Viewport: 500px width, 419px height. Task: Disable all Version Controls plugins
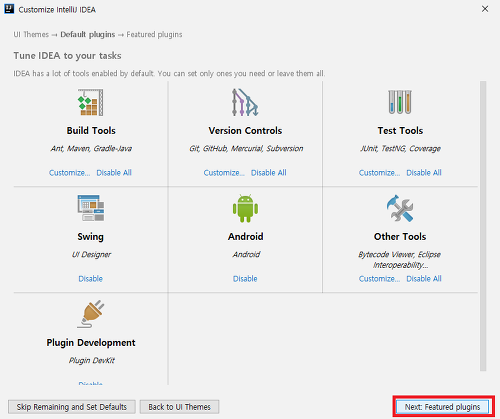269,173
